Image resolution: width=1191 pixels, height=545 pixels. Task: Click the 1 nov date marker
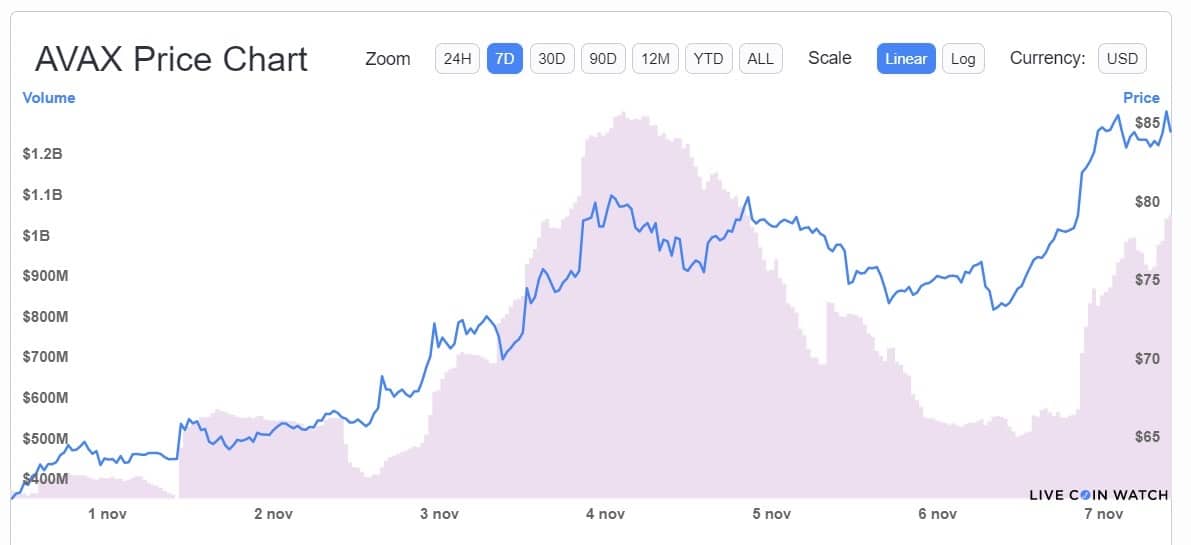tap(108, 514)
